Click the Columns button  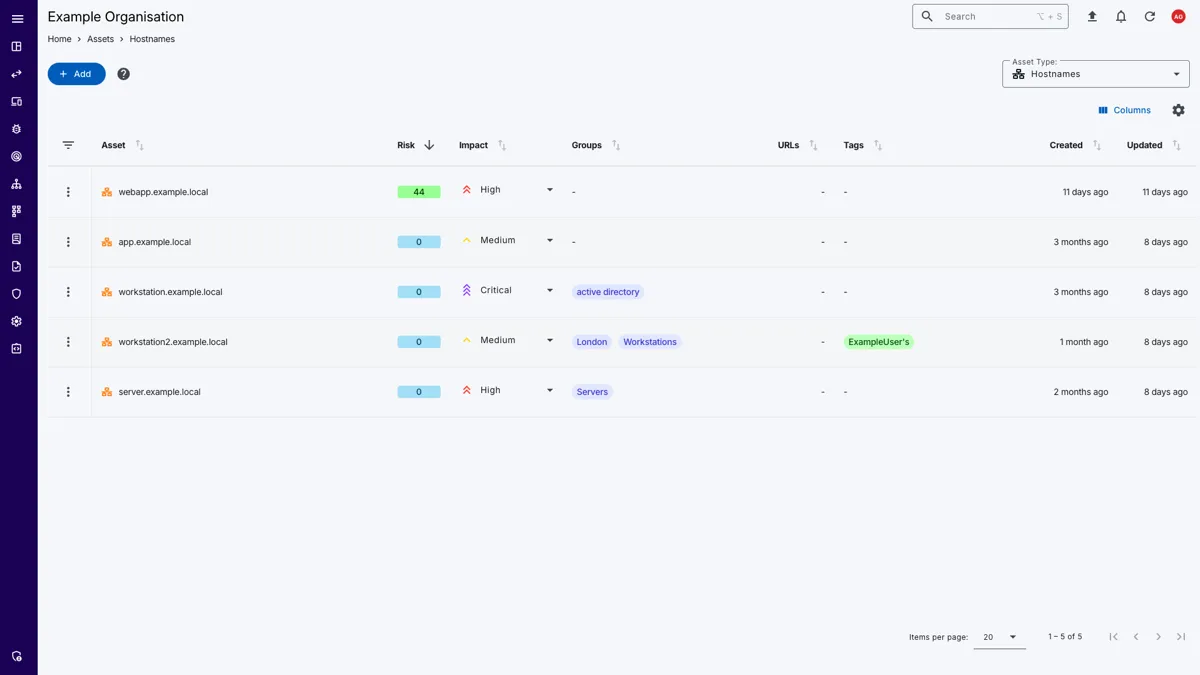click(x=1124, y=110)
